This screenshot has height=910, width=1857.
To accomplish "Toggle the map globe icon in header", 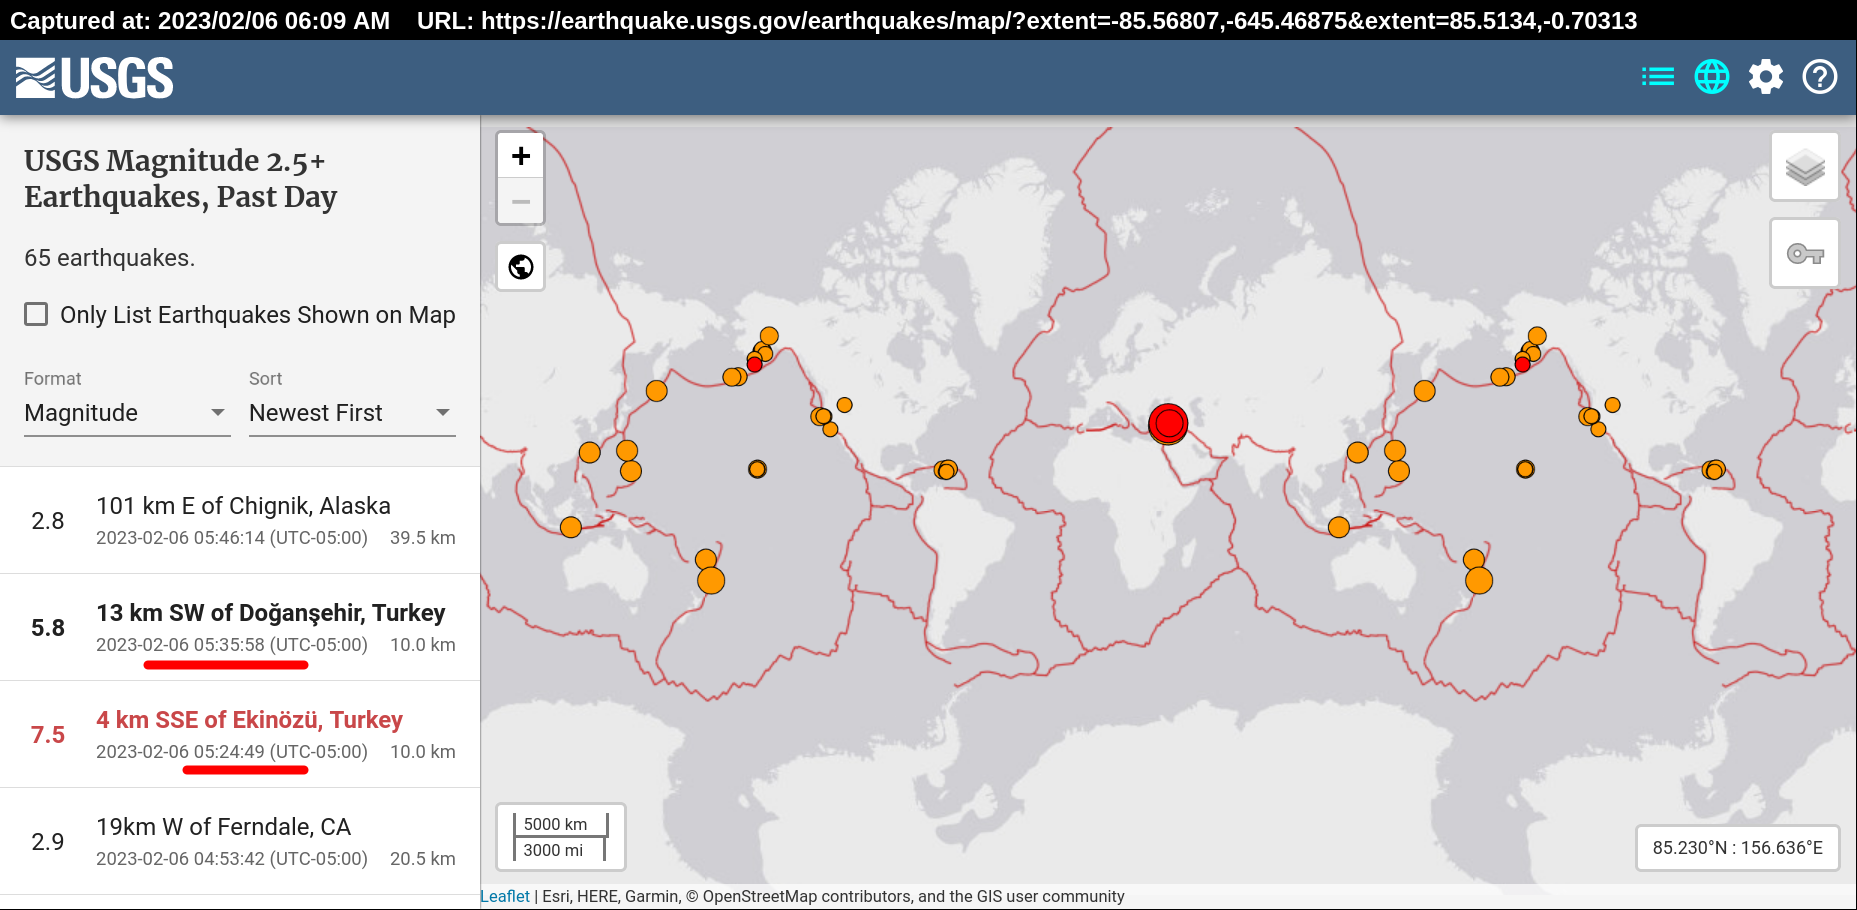I will pos(1712,77).
